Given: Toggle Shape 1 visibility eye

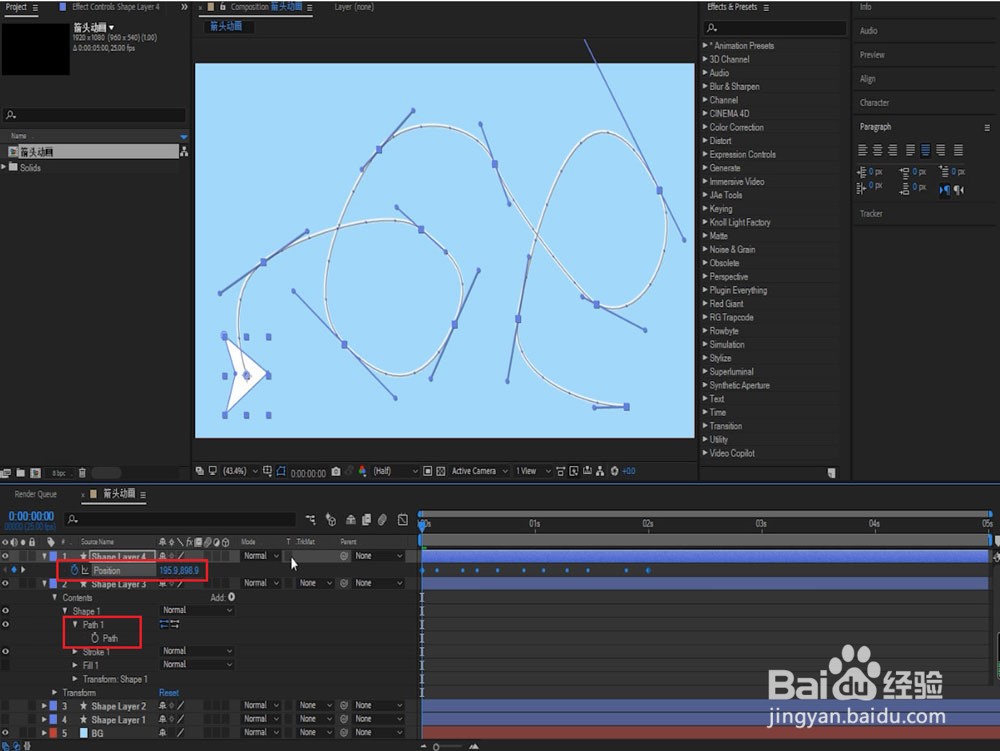Looking at the screenshot, I should point(5,611).
